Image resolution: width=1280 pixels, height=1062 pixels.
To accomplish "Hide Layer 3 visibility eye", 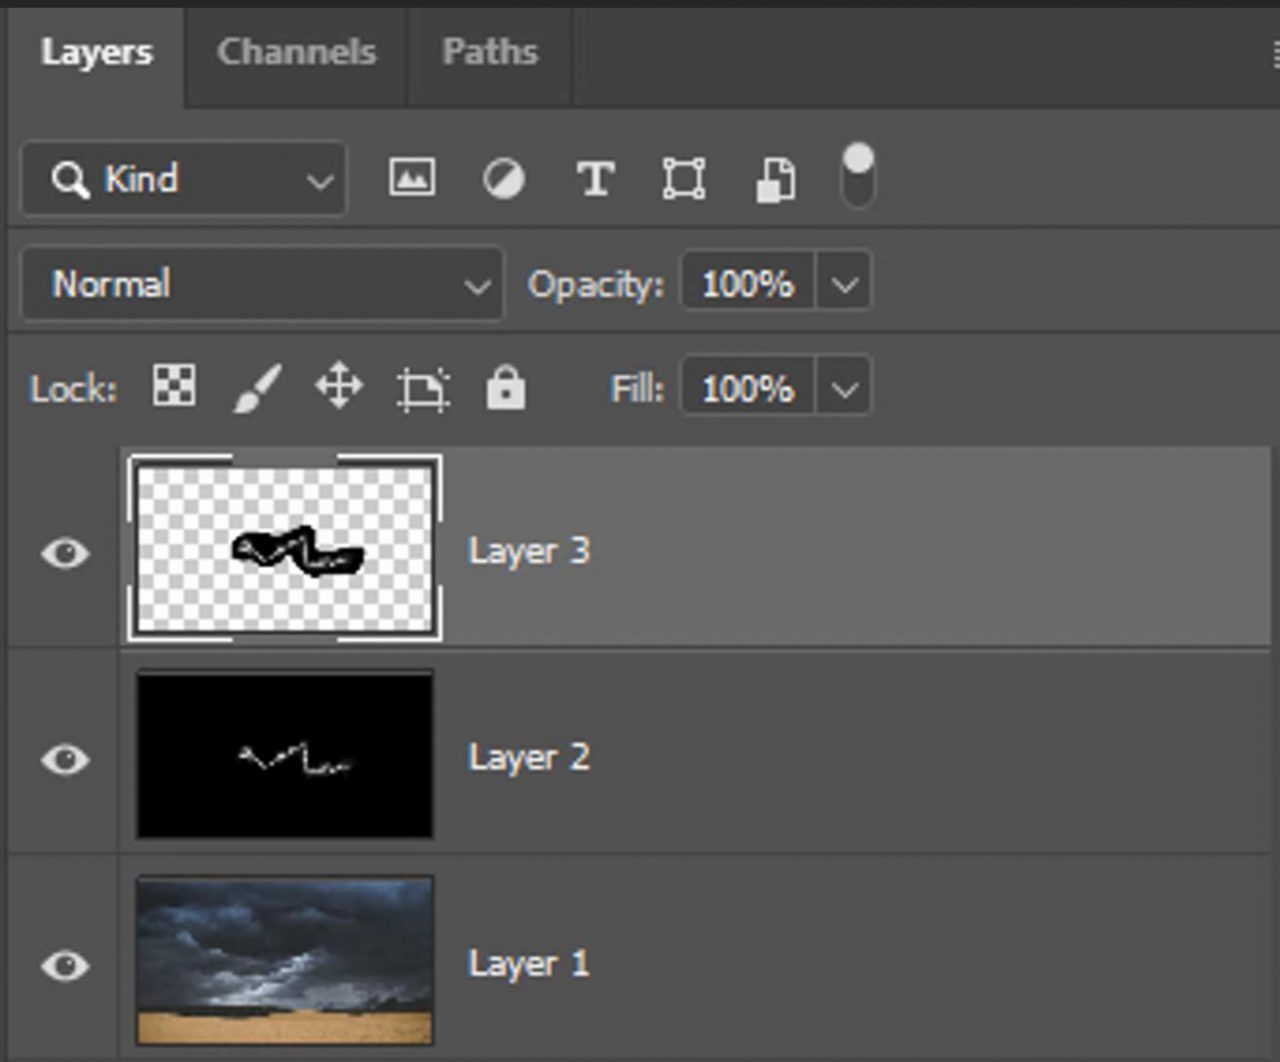I will [x=64, y=550].
